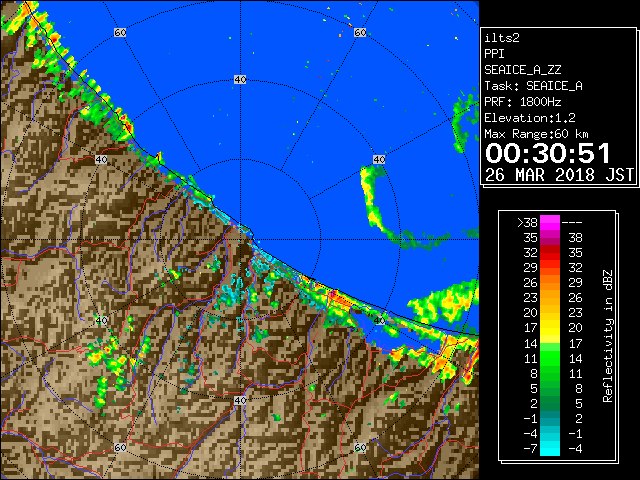Select the SEAICE_A_ZZ product label
This screenshot has height=480, width=640.
[523, 70]
